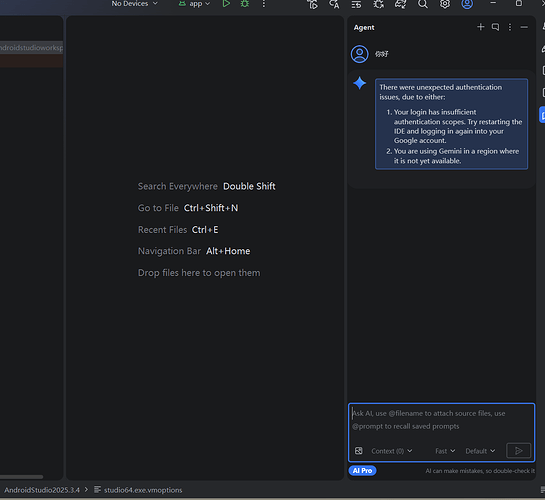
Task: Click studio64.exe.vmoptions in the navigation breadcrumb
Action: click(x=143, y=490)
